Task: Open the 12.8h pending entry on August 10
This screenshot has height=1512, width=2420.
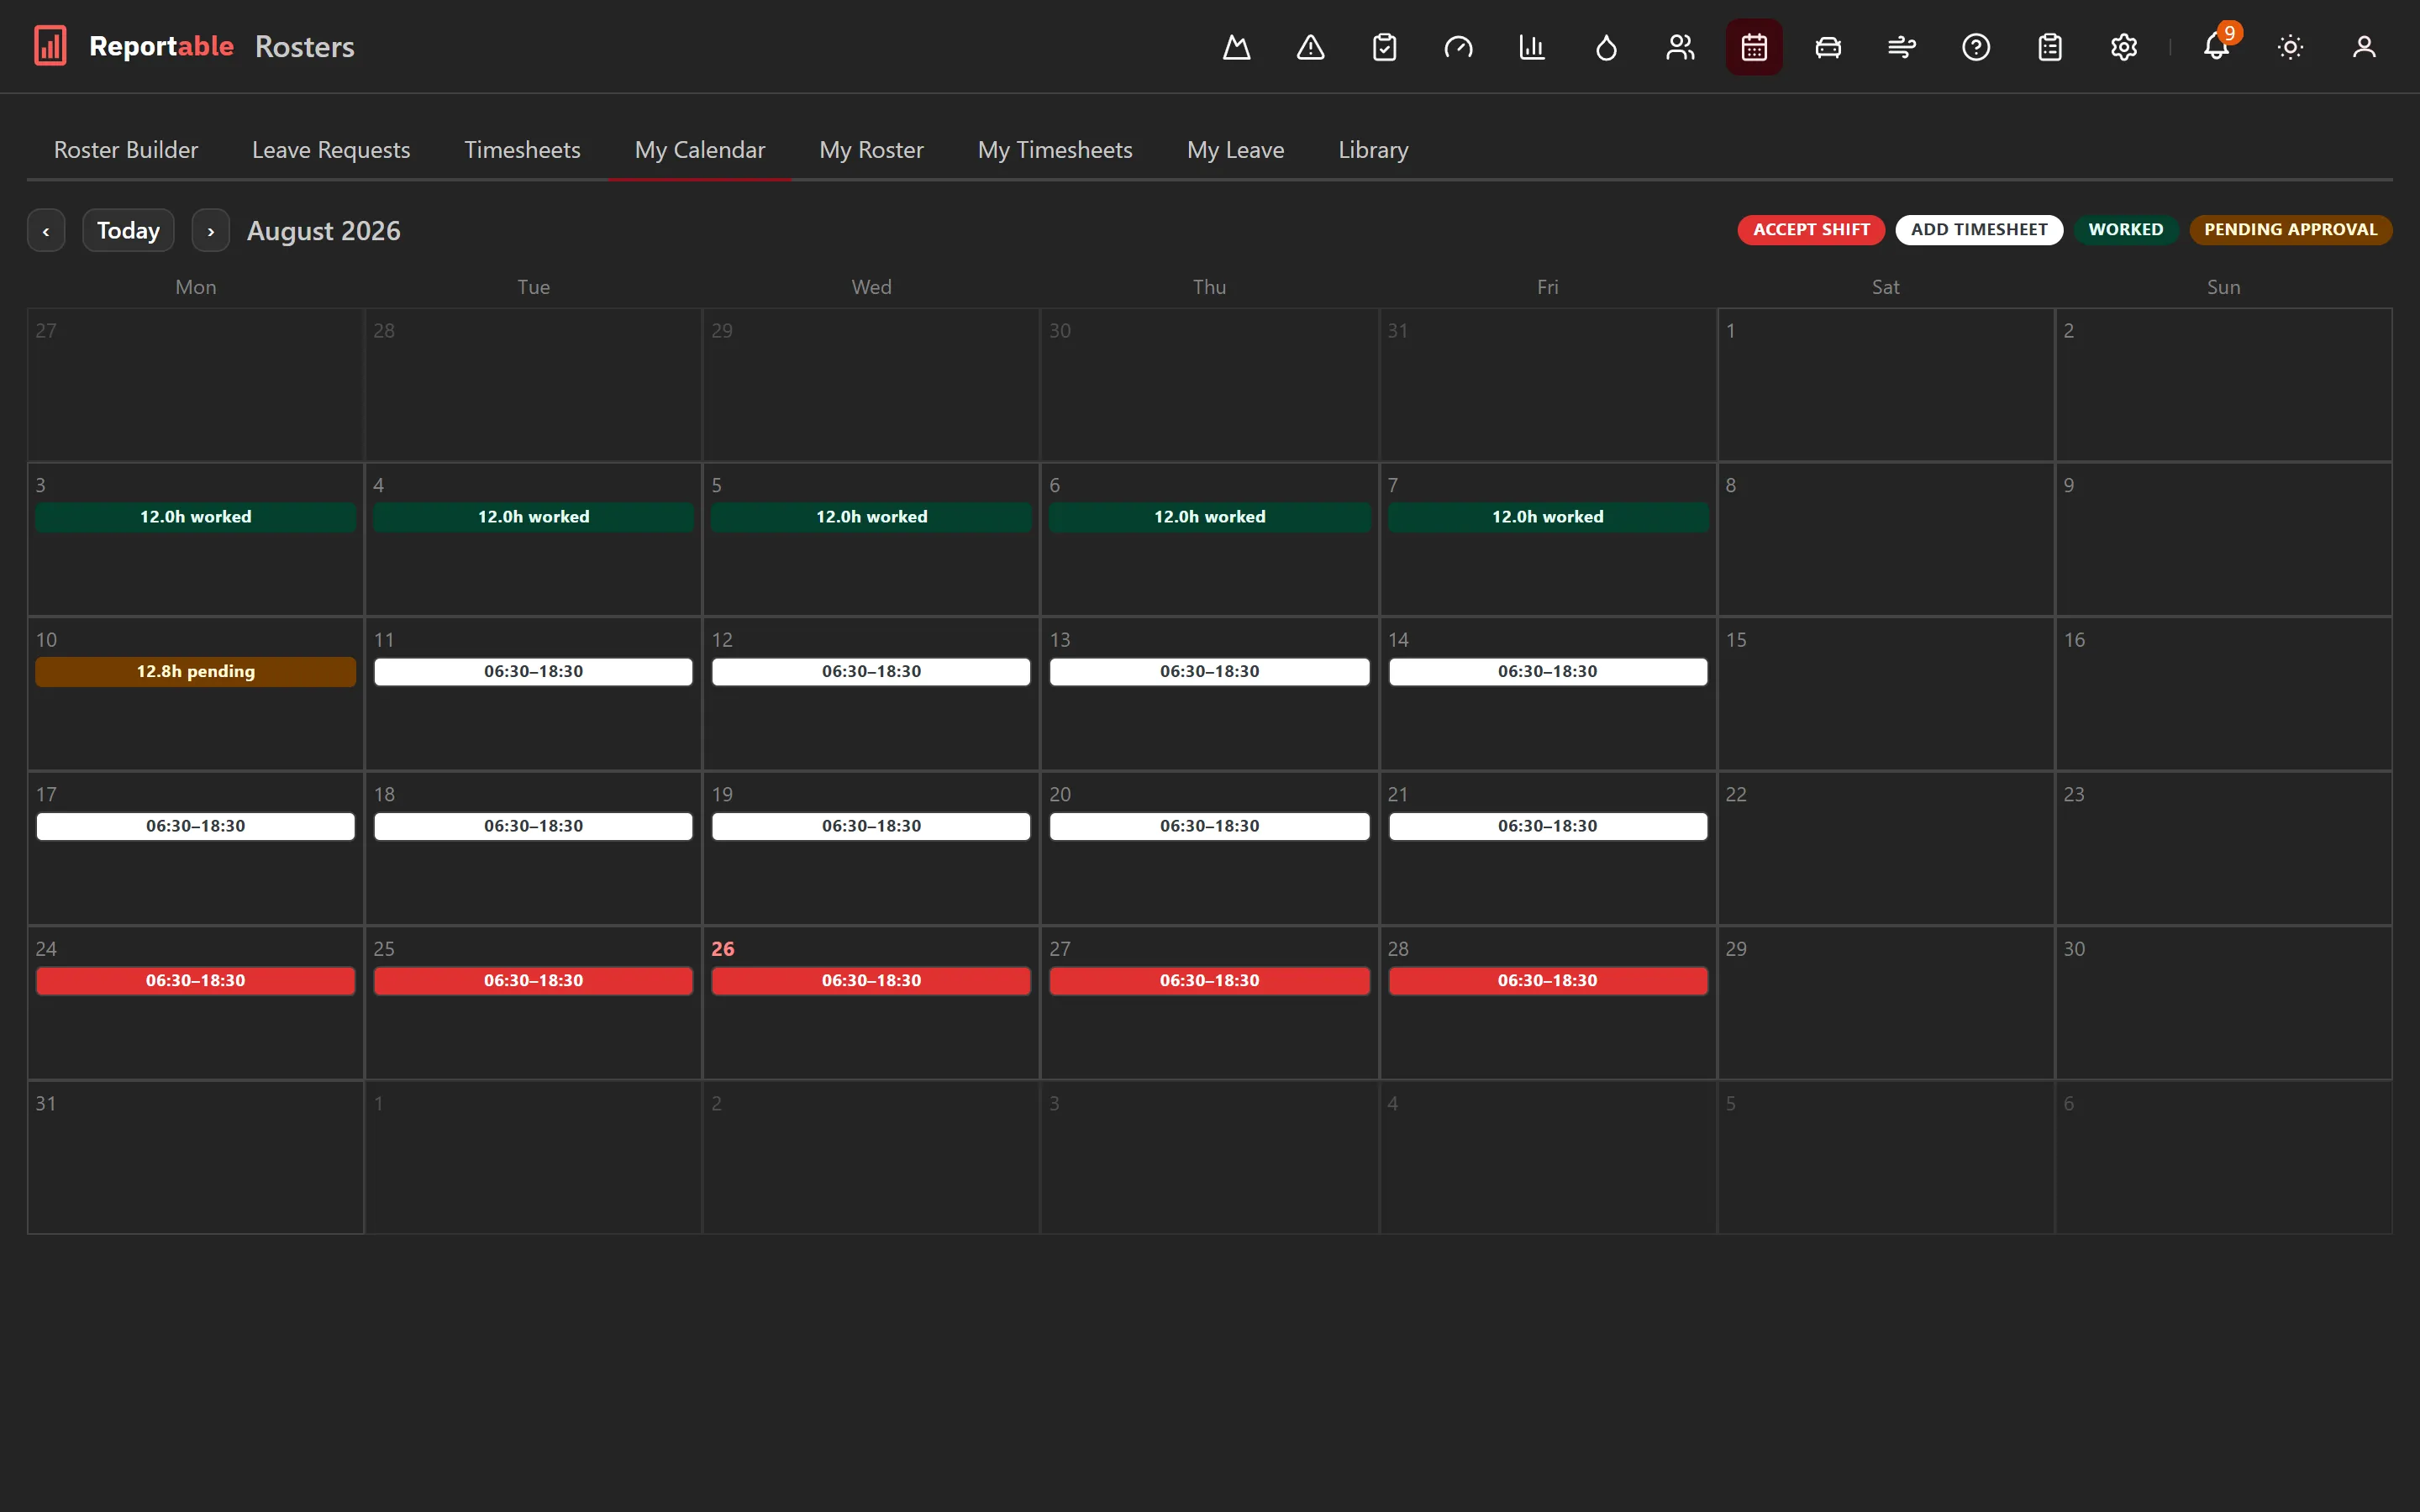Action: (x=196, y=672)
